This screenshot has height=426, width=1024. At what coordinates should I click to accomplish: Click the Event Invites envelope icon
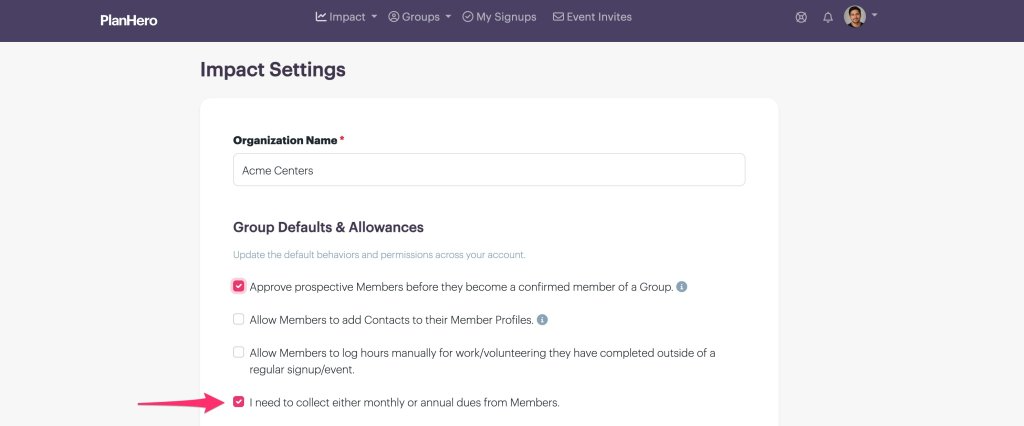tap(558, 16)
